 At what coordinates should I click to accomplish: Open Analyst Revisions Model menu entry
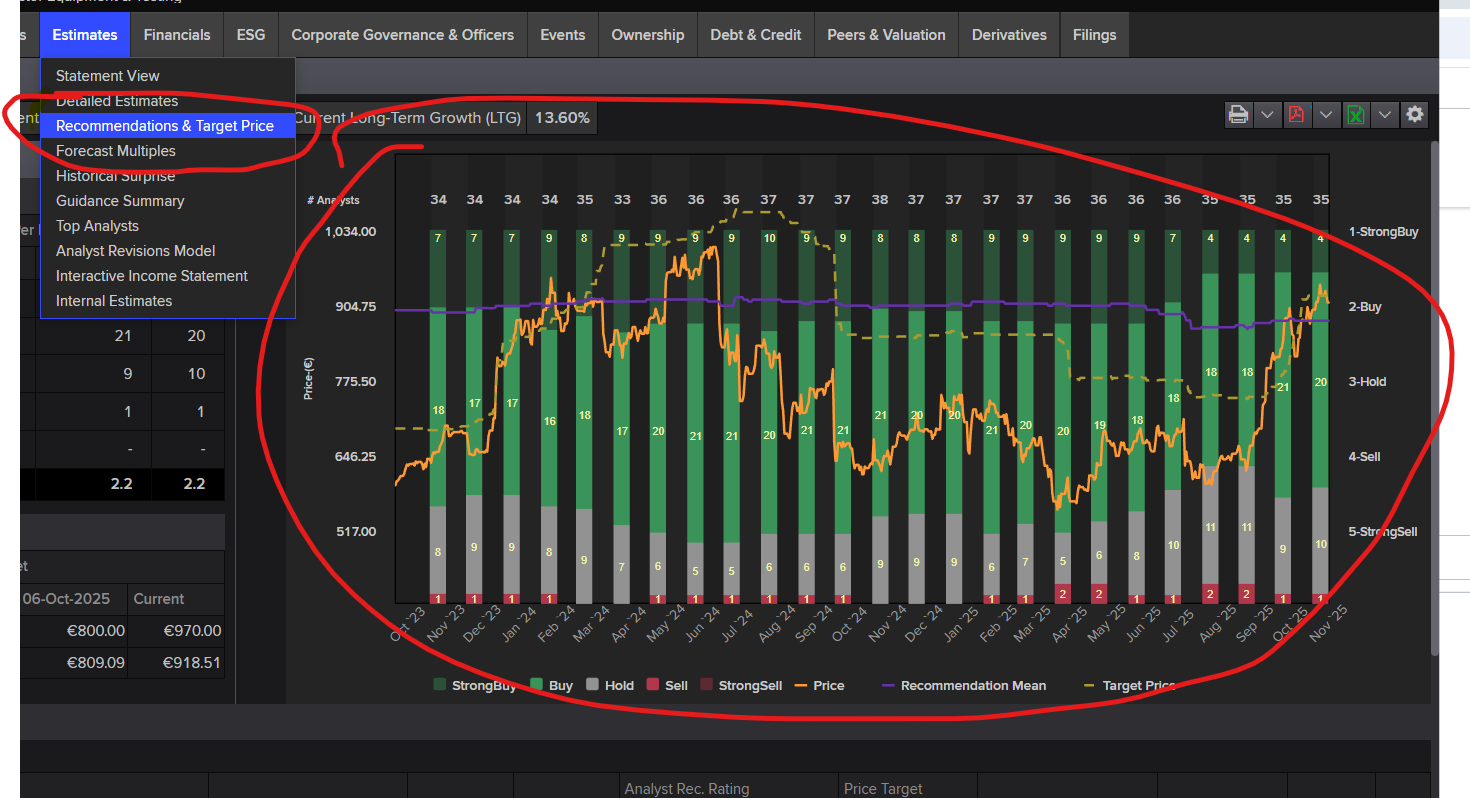point(168,251)
